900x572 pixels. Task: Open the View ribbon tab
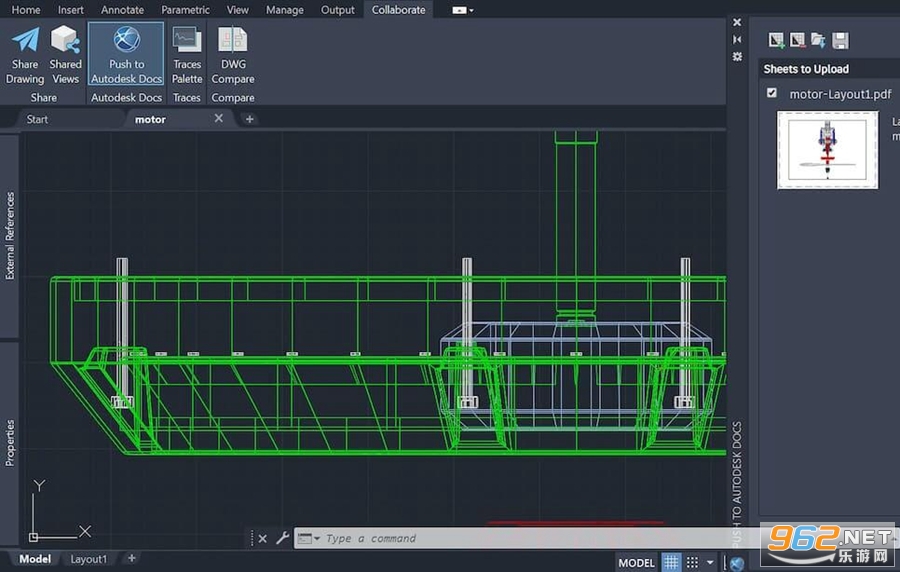click(238, 10)
